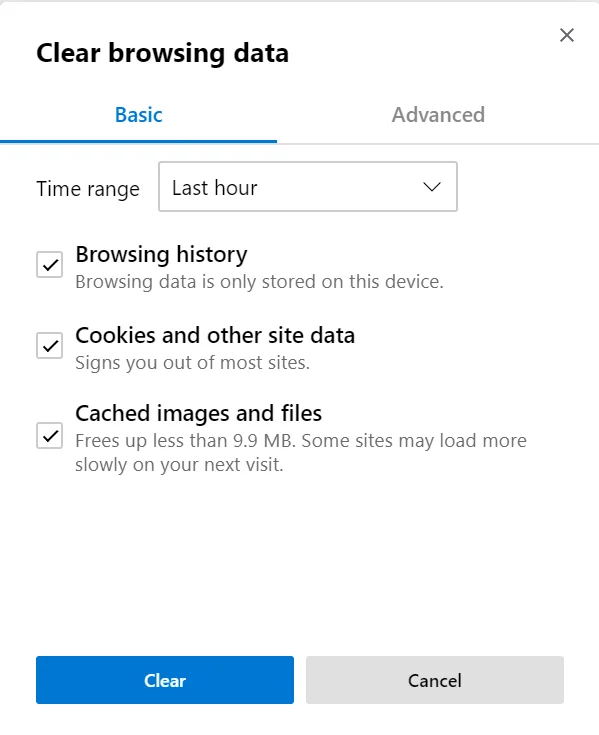Open the Time range dropdown
The width and height of the screenshot is (599, 735).
pos(308,187)
